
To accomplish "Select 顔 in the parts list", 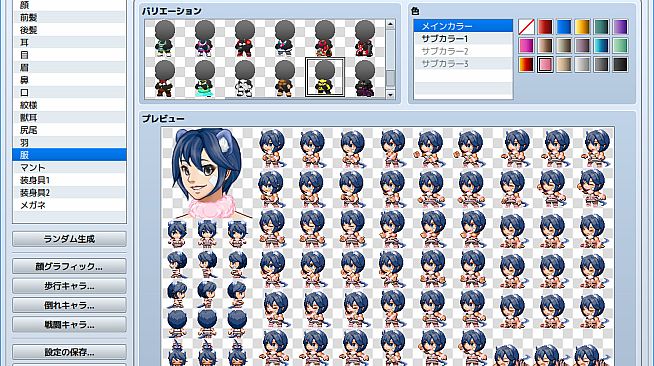I will [69, 5].
